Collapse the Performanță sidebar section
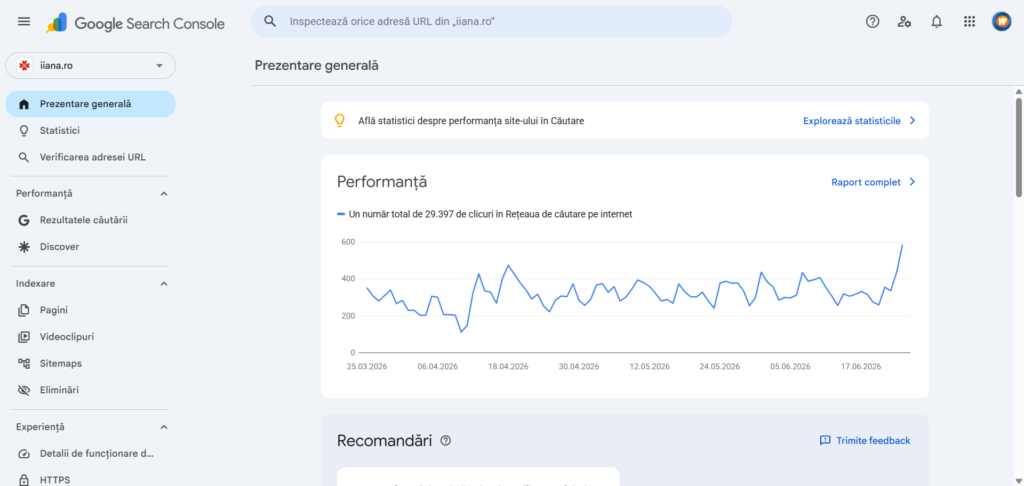The width and height of the screenshot is (1024, 486). 164,194
